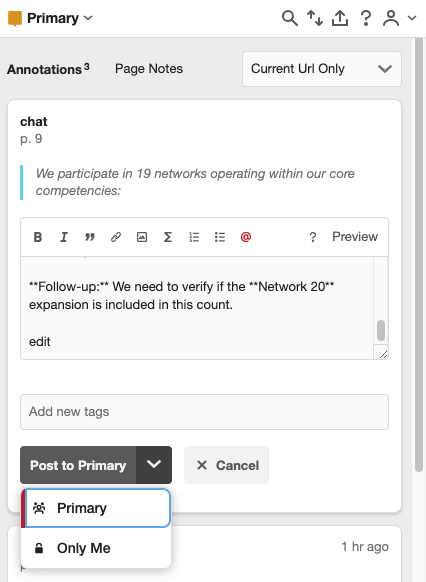Insert an image into annotation
This screenshot has width=426, height=582.
point(142,237)
